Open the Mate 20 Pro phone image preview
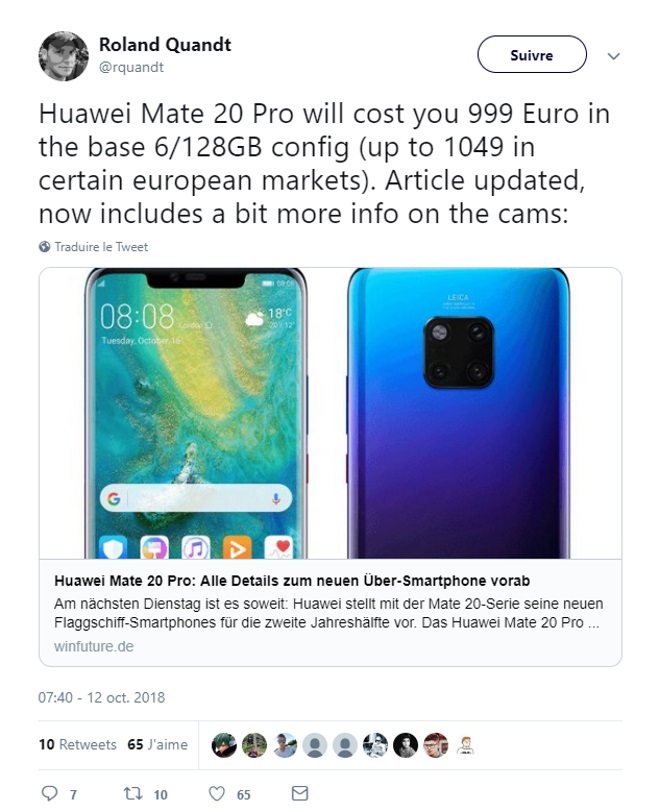This screenshot has height=812, width=660. (x=330, y=413)
